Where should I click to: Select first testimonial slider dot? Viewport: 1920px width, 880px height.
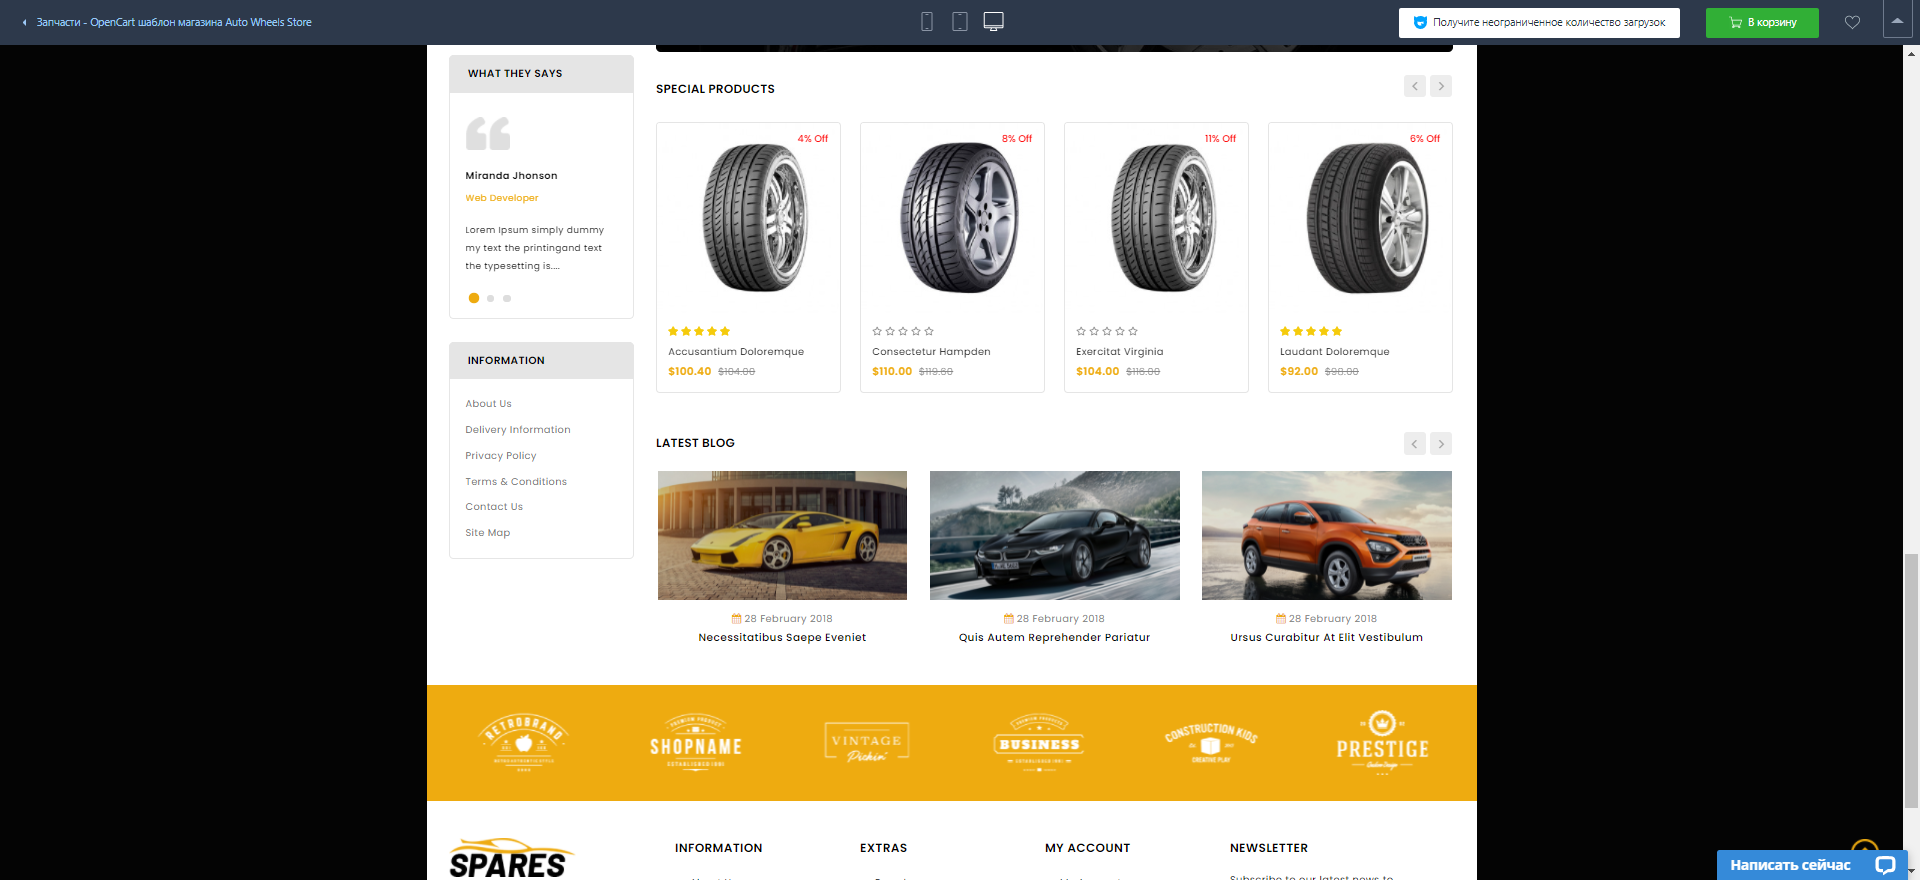(x=474, y=298)
